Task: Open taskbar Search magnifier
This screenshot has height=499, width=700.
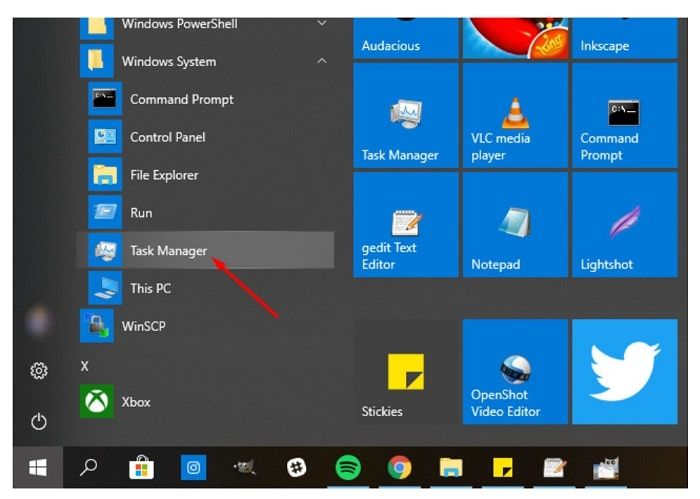Action: coord(88,467)
